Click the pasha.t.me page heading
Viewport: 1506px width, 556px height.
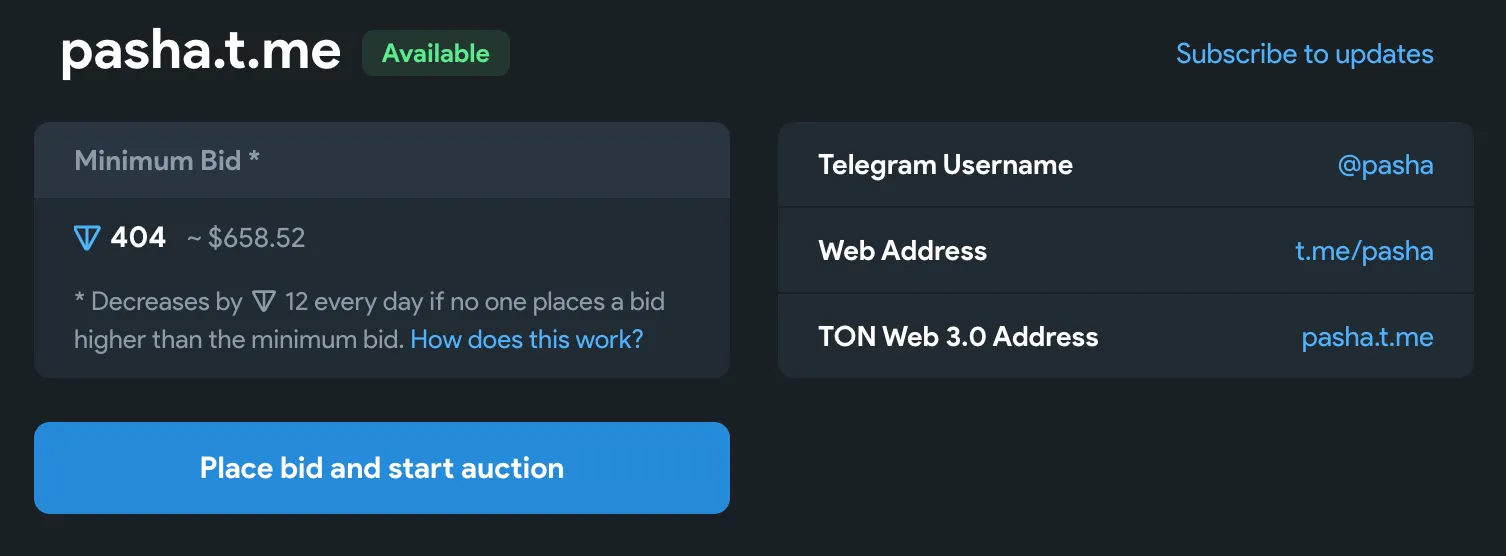click(201, 52)
